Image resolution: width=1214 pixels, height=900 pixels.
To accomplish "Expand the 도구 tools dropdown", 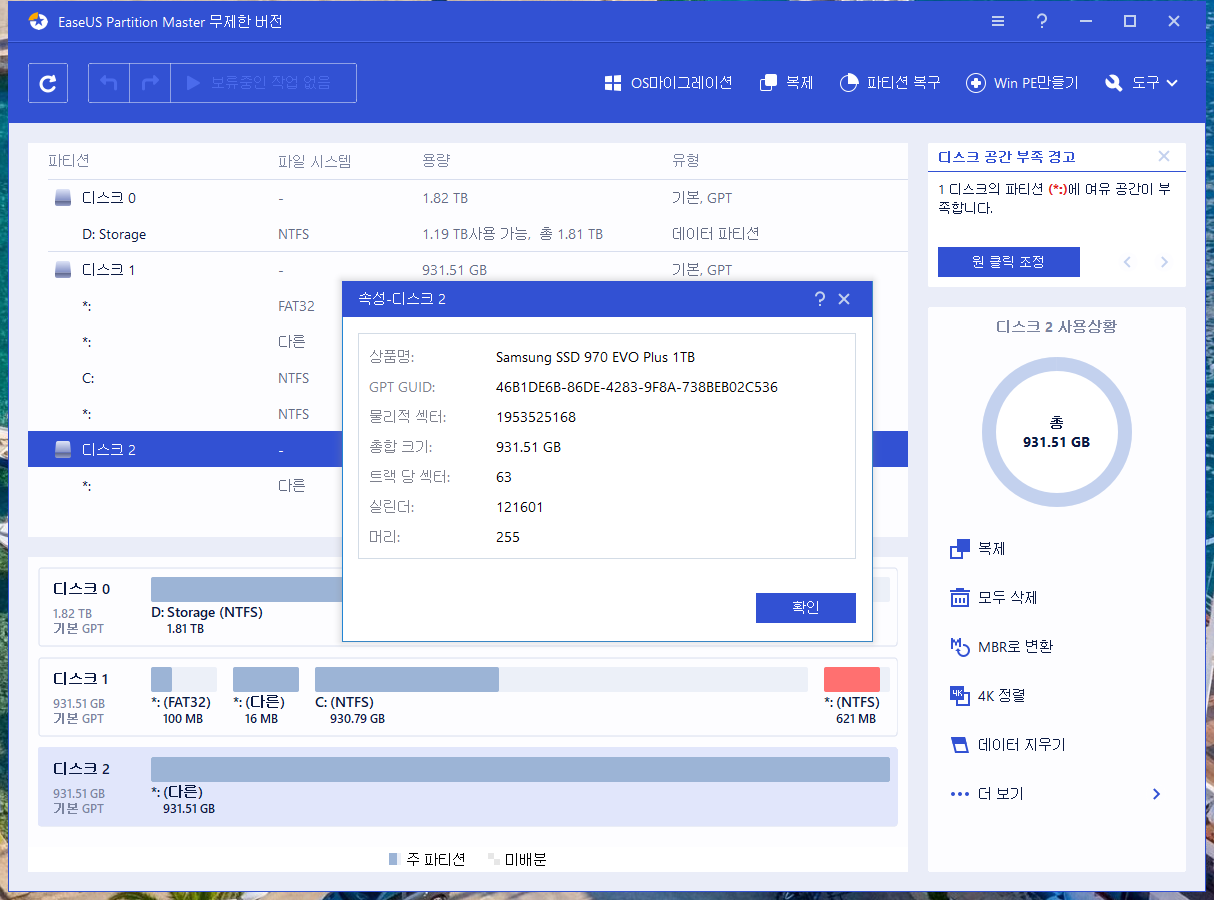I will pyautogui.click(x=1141, y=83).
